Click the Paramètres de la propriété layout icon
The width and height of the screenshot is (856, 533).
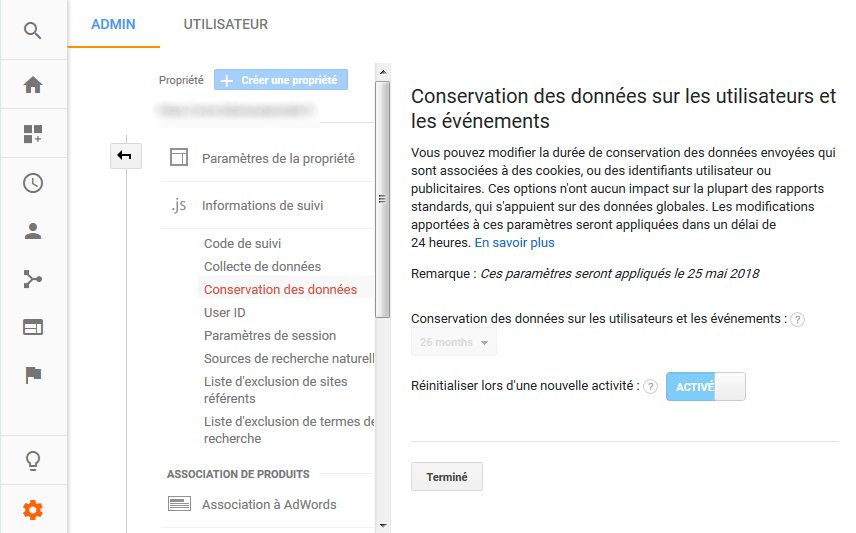[x=179, y=157]
